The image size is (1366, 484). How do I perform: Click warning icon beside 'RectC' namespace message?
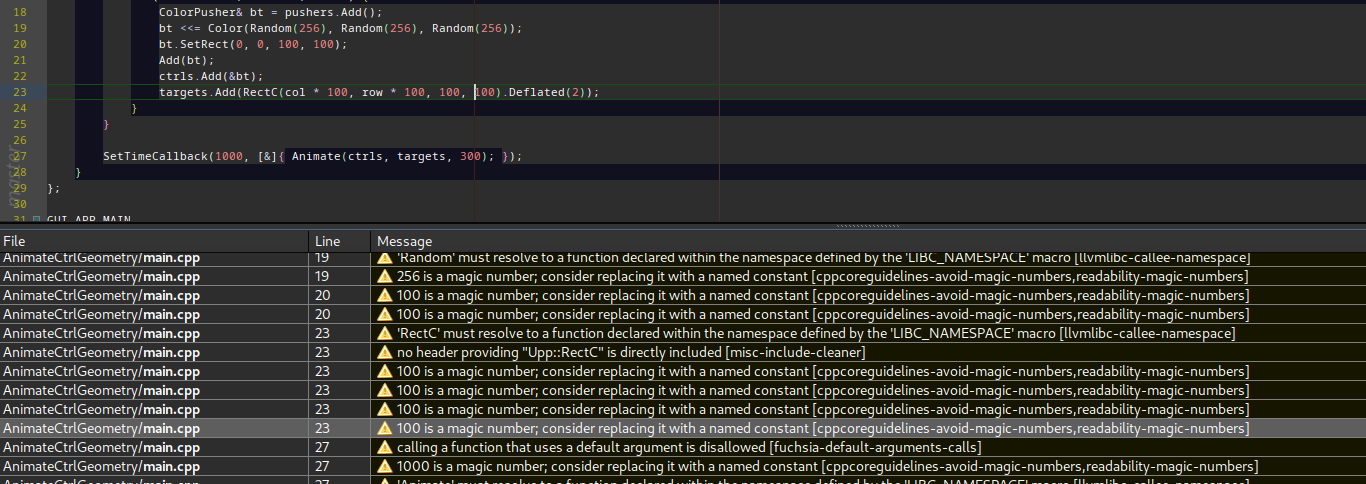pos(384,334)
